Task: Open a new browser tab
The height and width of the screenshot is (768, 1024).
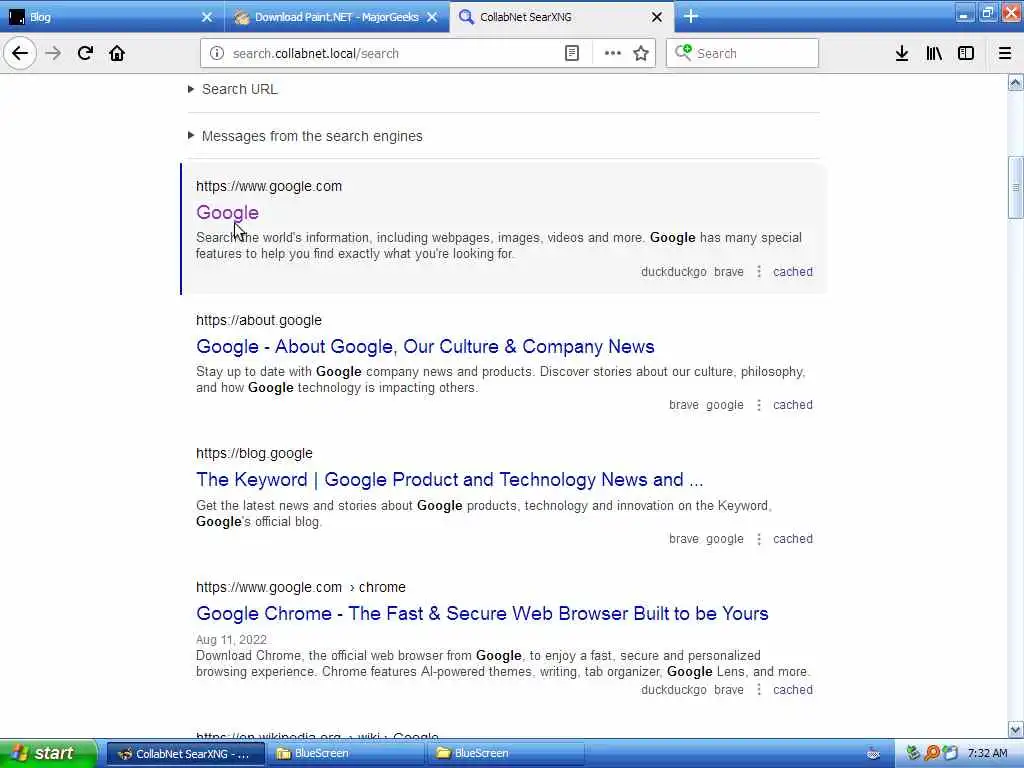Action: tap(691, 16)
